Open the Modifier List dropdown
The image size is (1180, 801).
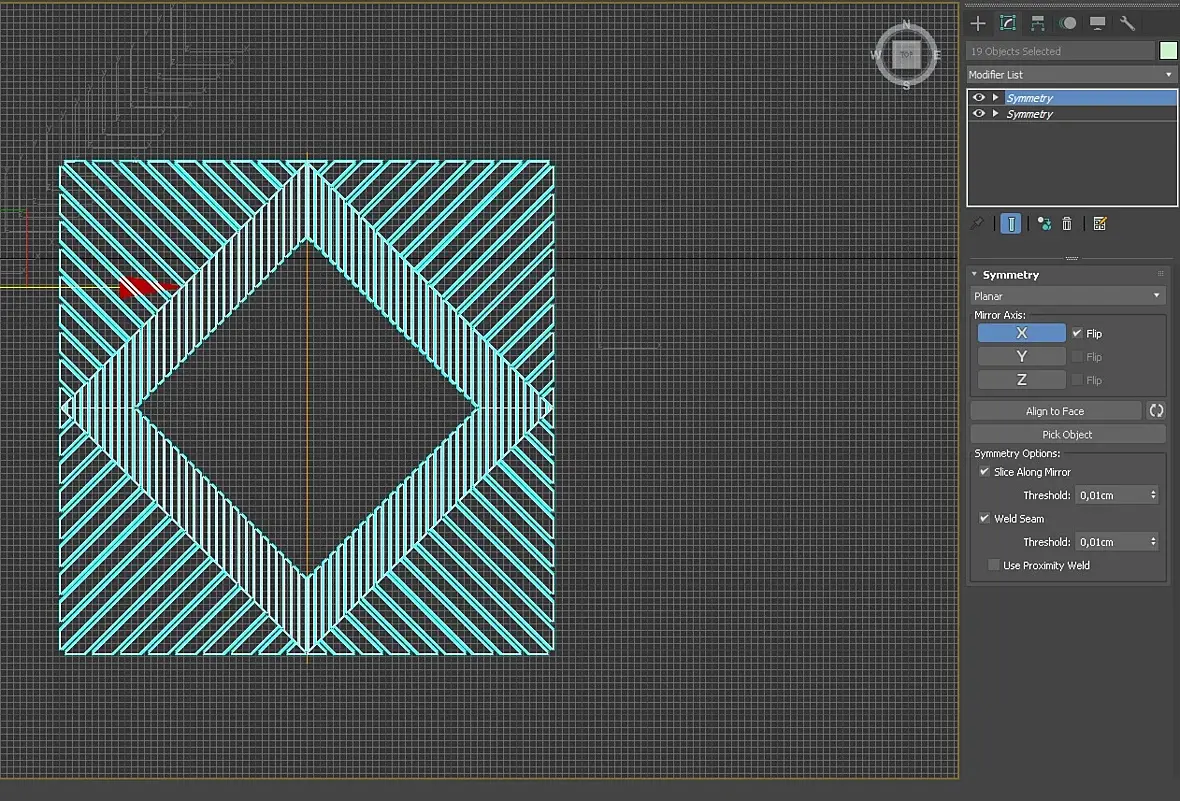(1072, 75)
